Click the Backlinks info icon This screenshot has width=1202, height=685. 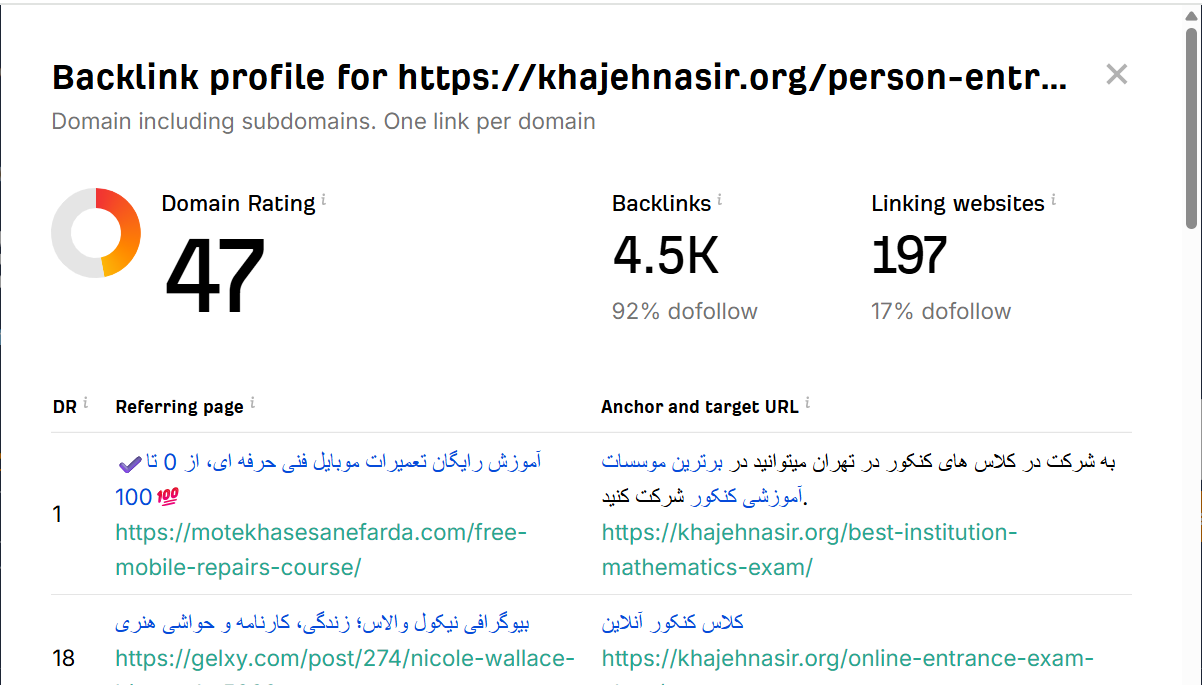(720, 200)
